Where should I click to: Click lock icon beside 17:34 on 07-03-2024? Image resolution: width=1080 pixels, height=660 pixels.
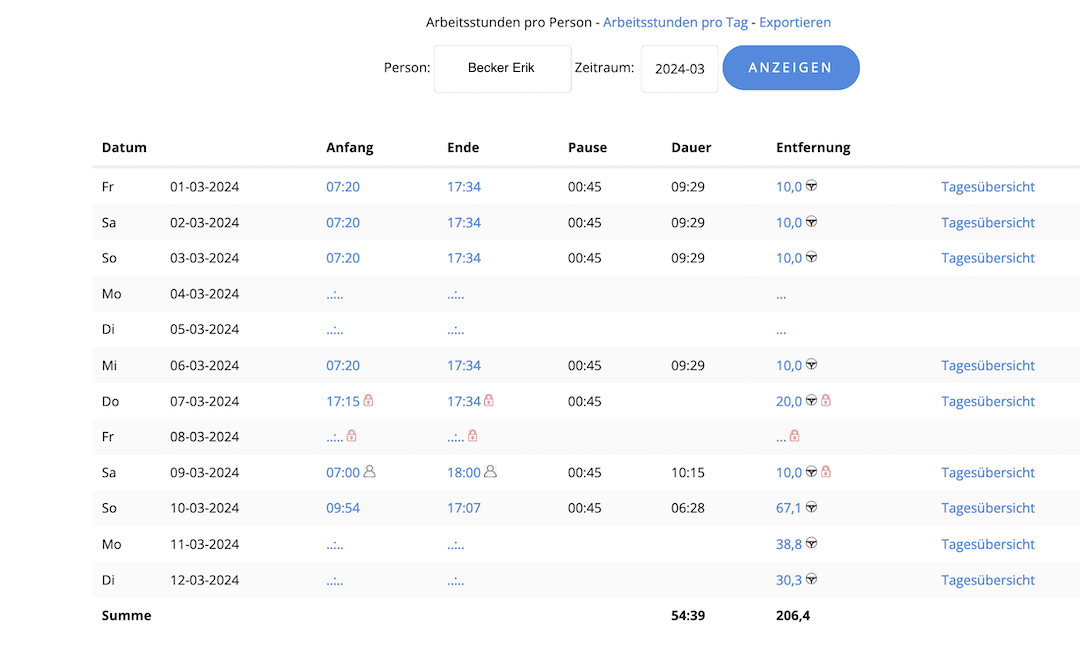tap(489, 401)
